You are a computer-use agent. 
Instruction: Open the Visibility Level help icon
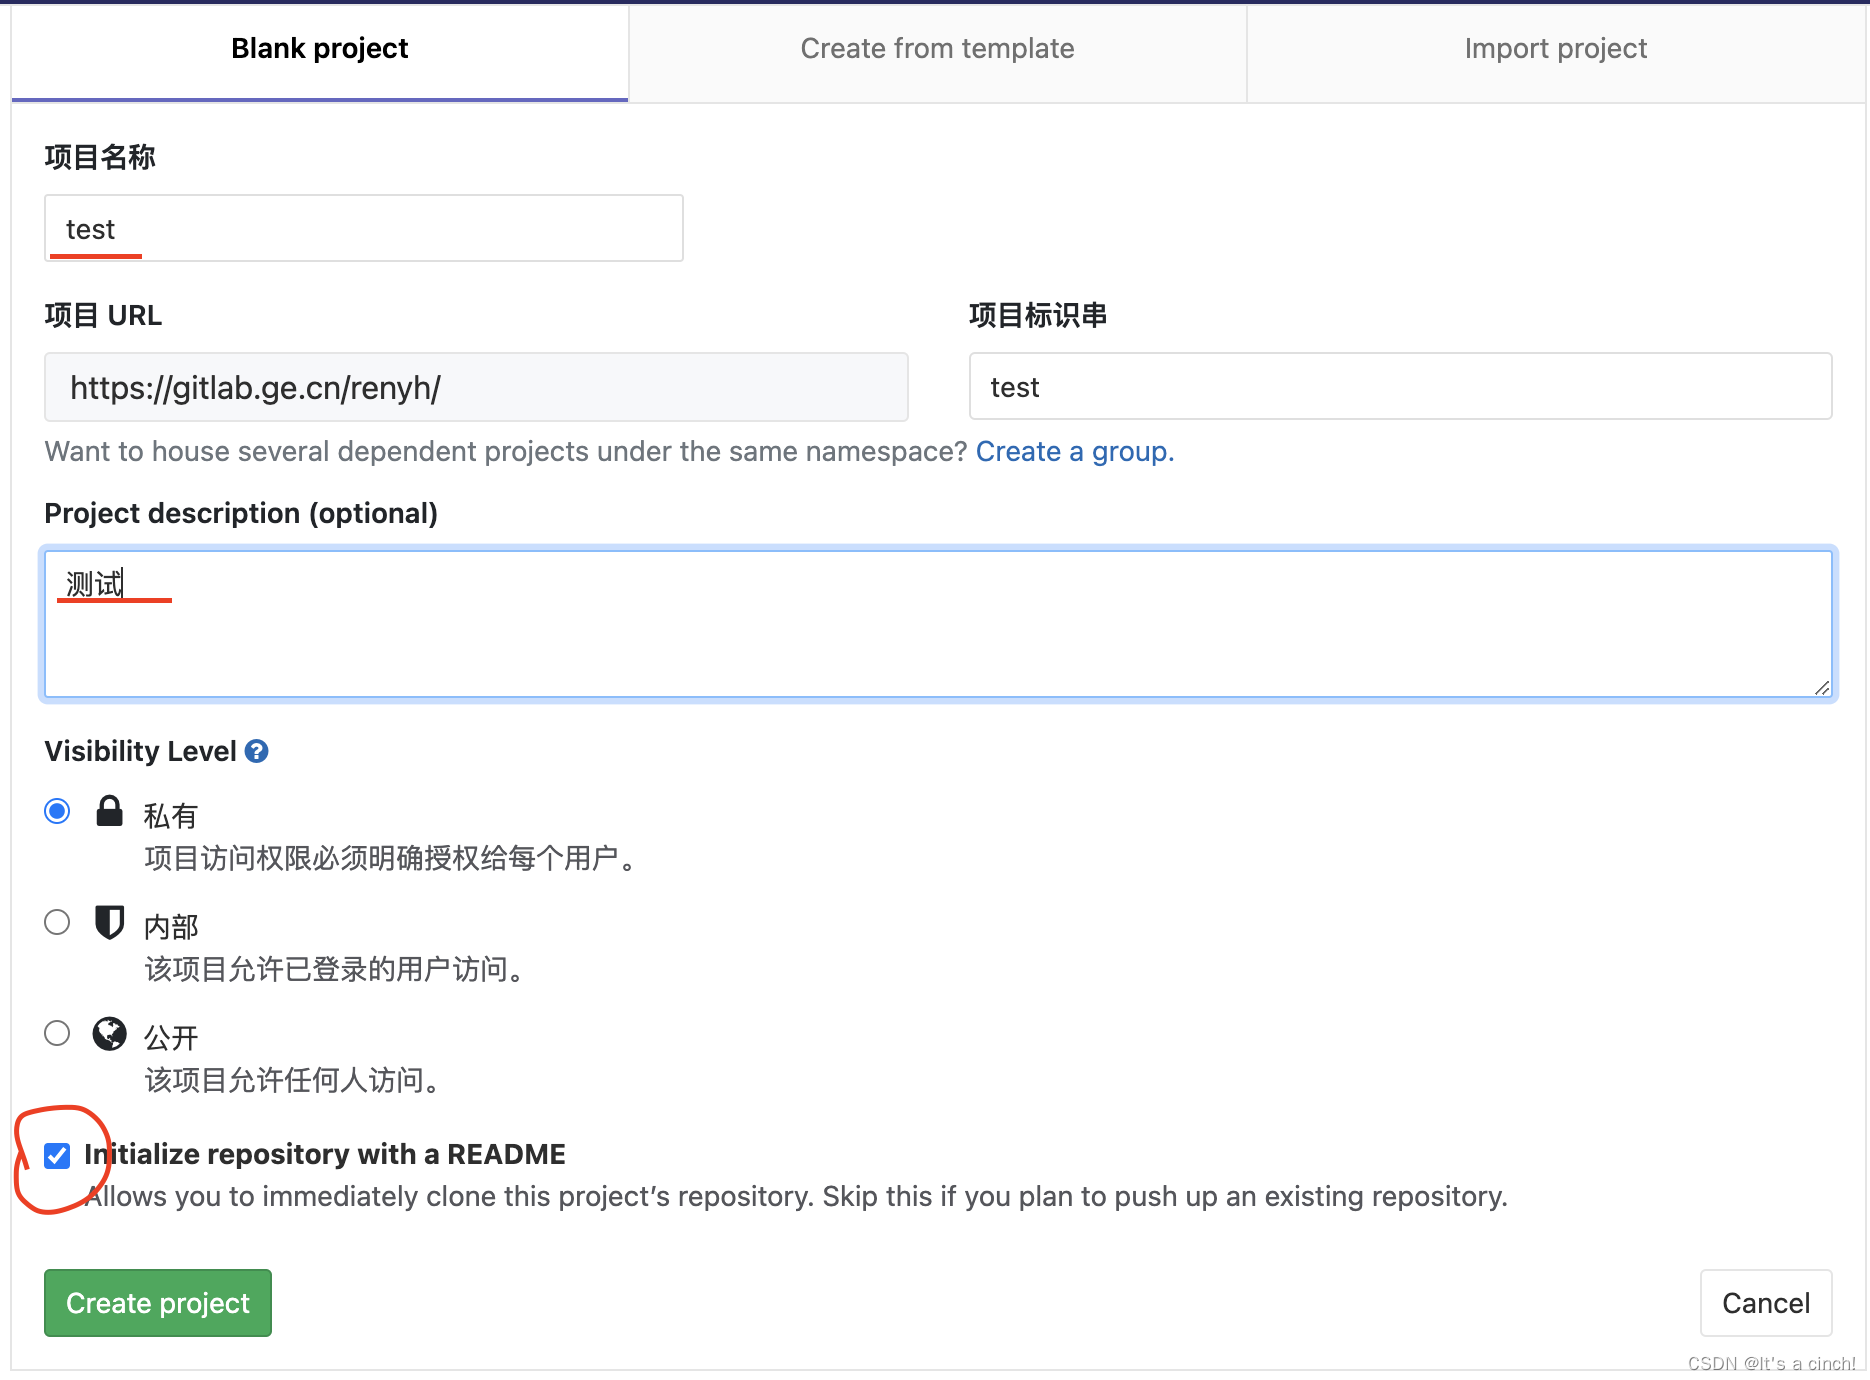256,751
